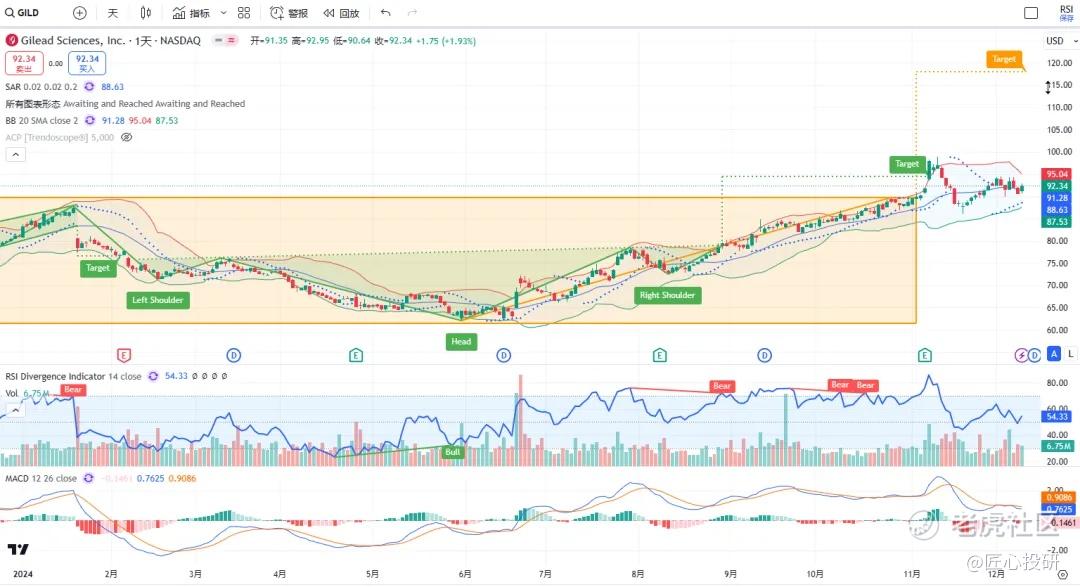Click the green Target label near February
1080x587 pixels.
(98, 268)
